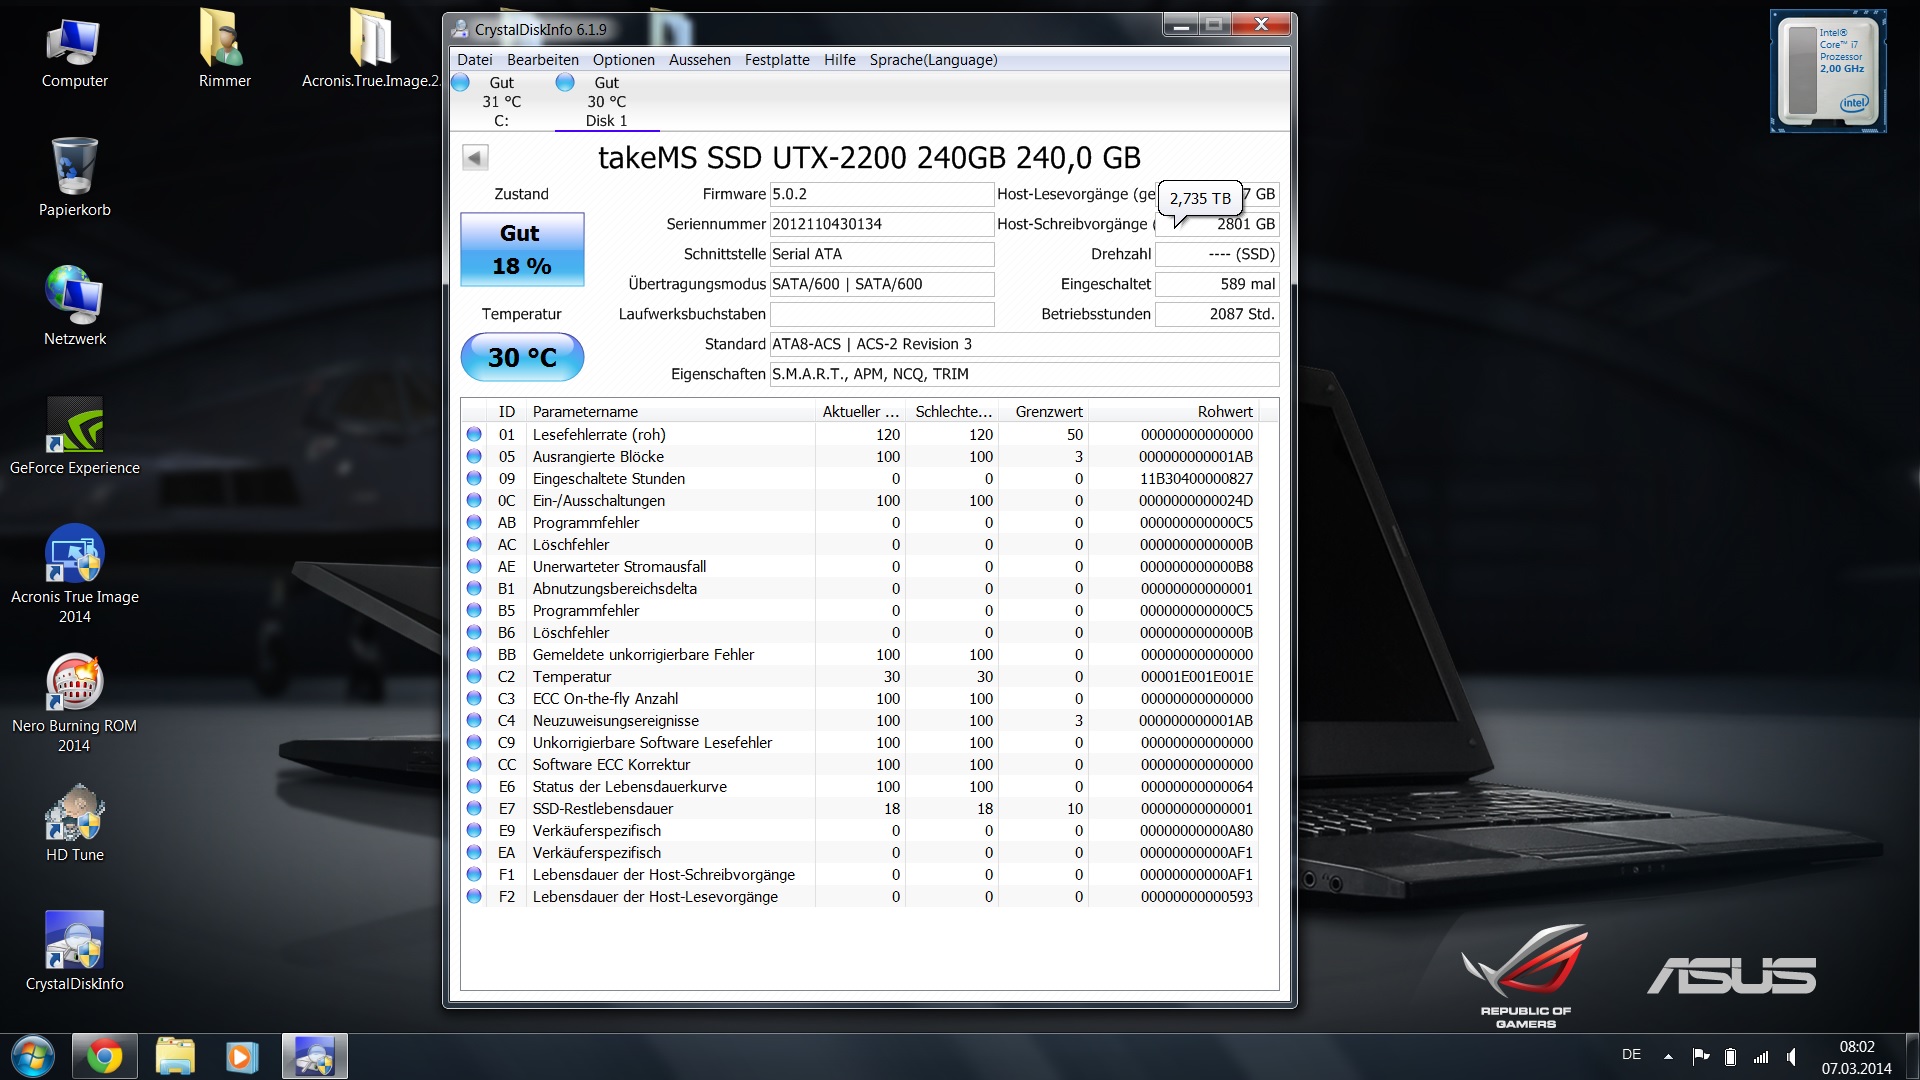This screenshot has width=1920, height=1080.
Task: Click the 30 °C temperature button
Action: [521, 357]
